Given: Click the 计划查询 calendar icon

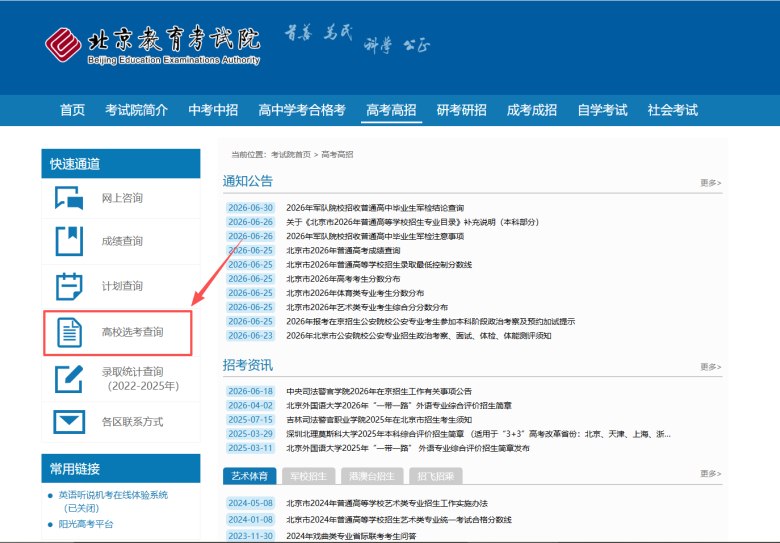Looking at the screenshot, I should (69, 286).
